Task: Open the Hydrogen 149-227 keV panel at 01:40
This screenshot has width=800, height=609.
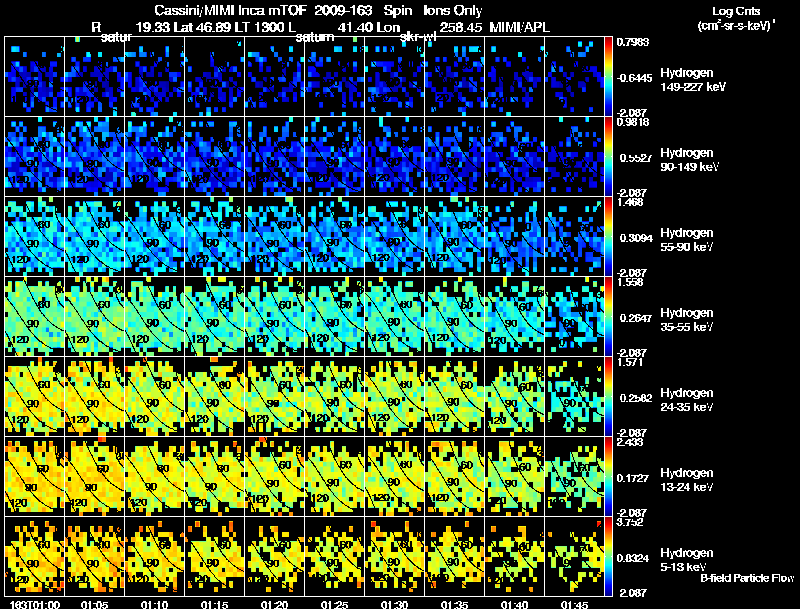Action: 514,76
